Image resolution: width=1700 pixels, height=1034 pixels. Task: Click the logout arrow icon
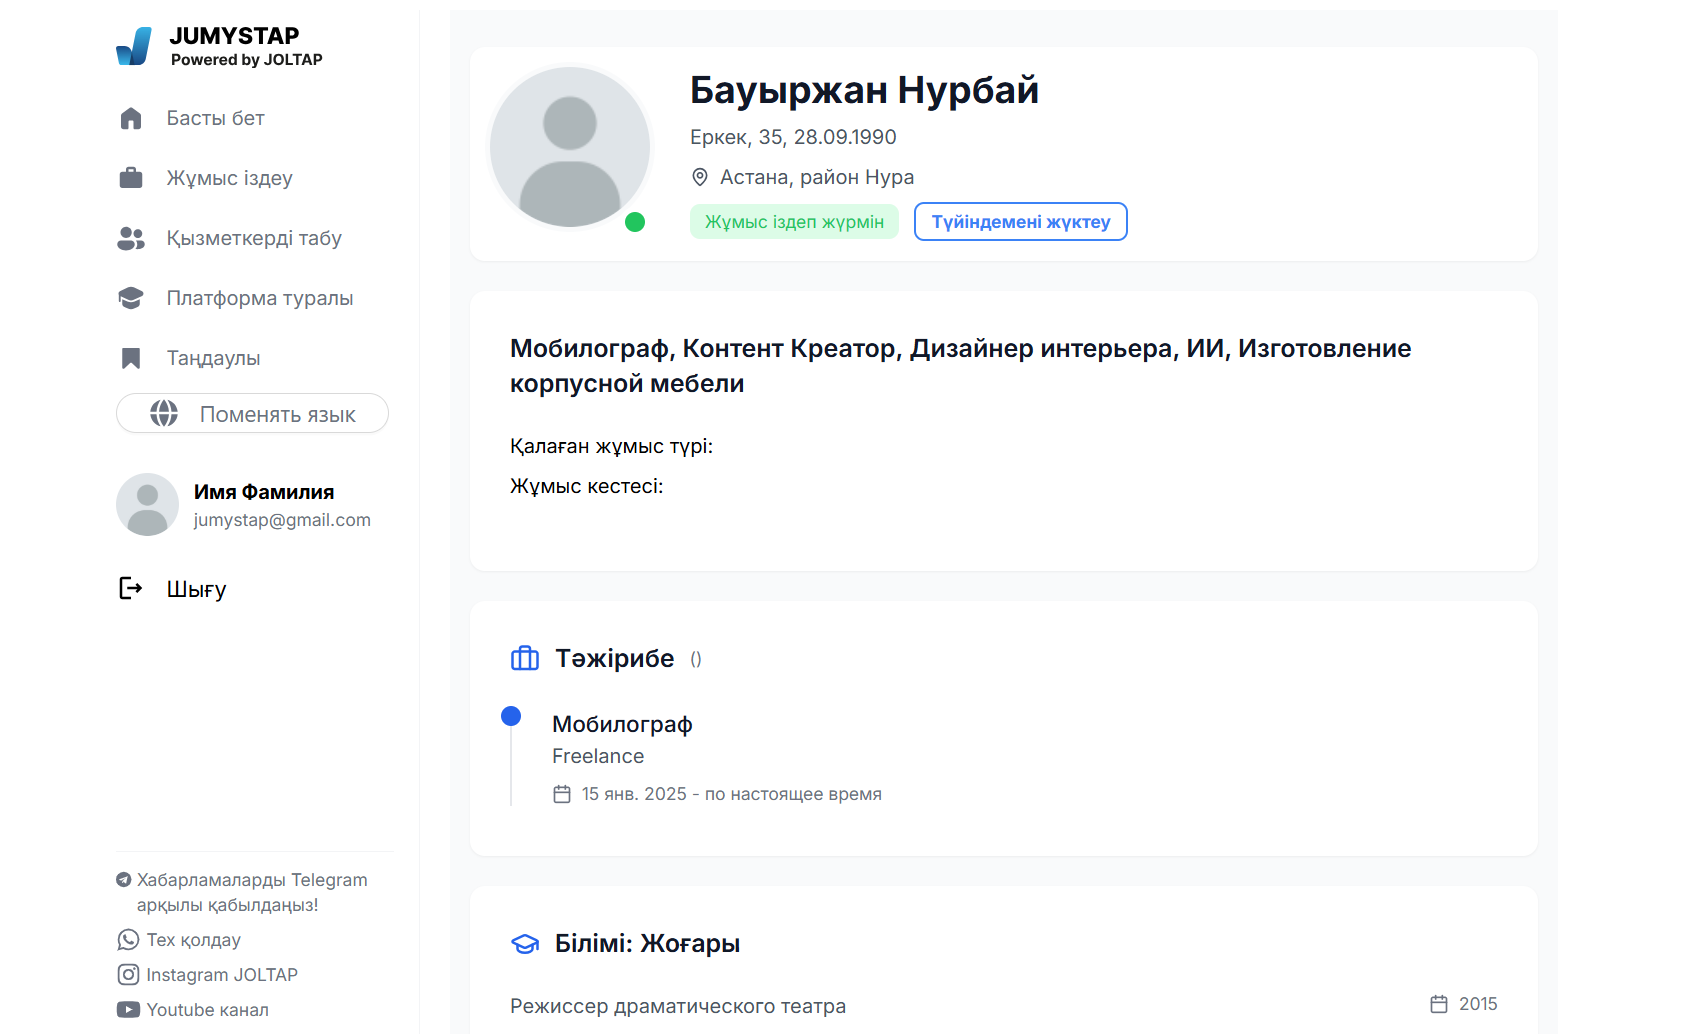pos(131,588)
